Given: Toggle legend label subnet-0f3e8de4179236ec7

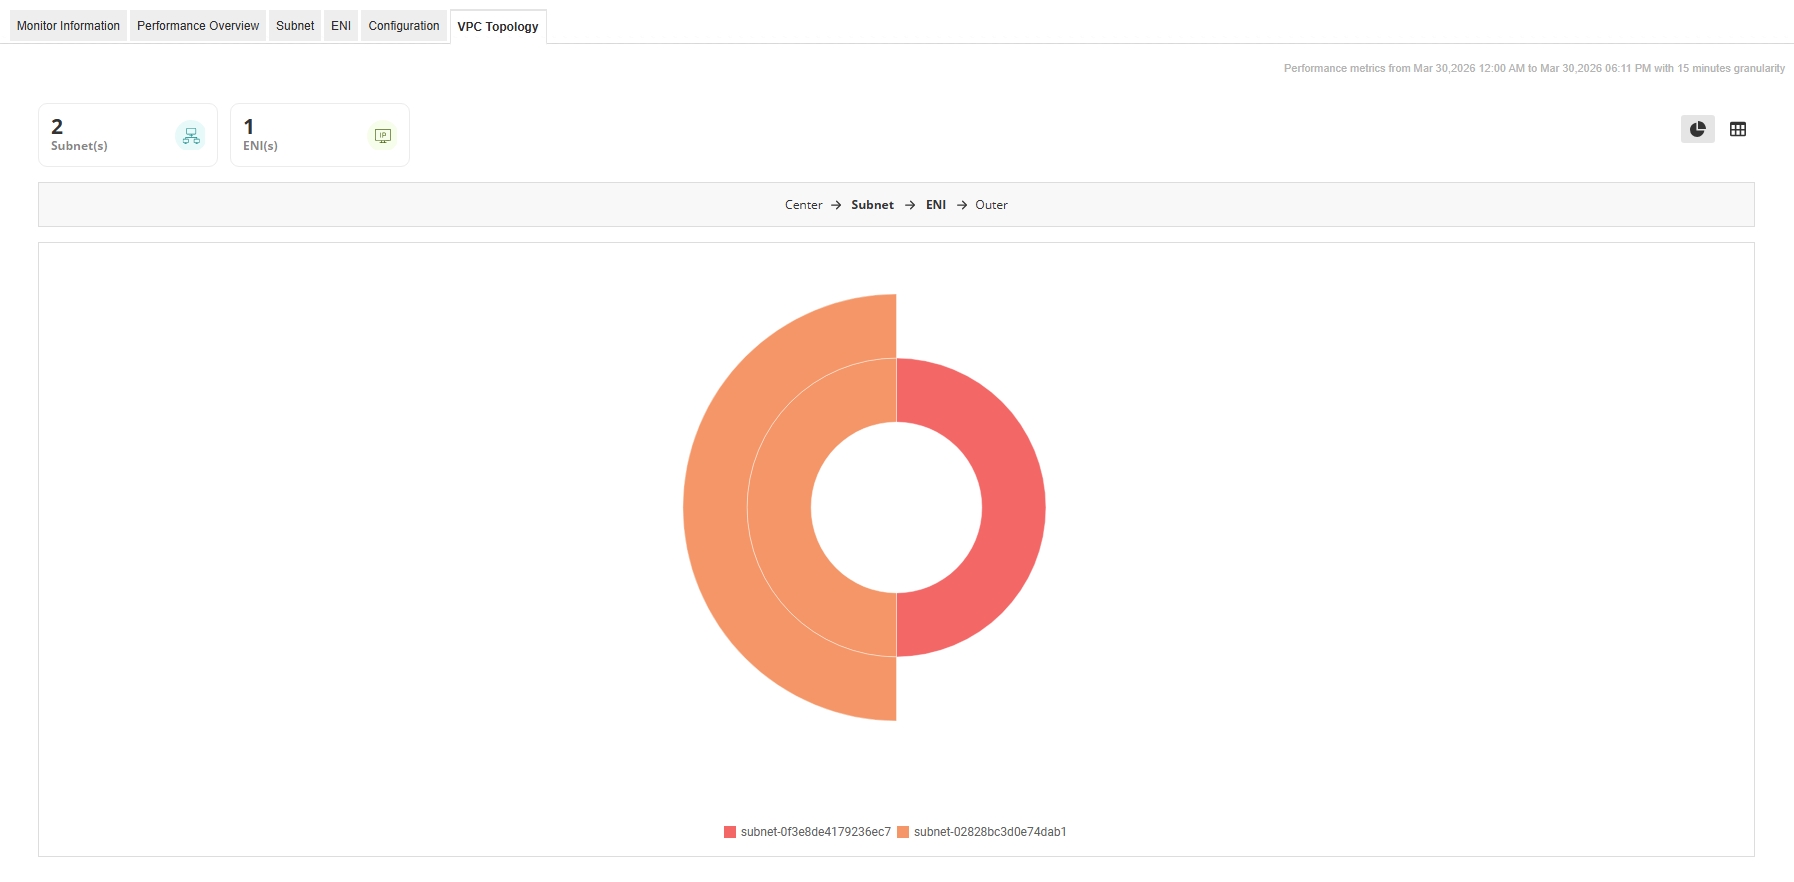Looking at the screenshot, I should pyautogui.click(x=816, y=832).
